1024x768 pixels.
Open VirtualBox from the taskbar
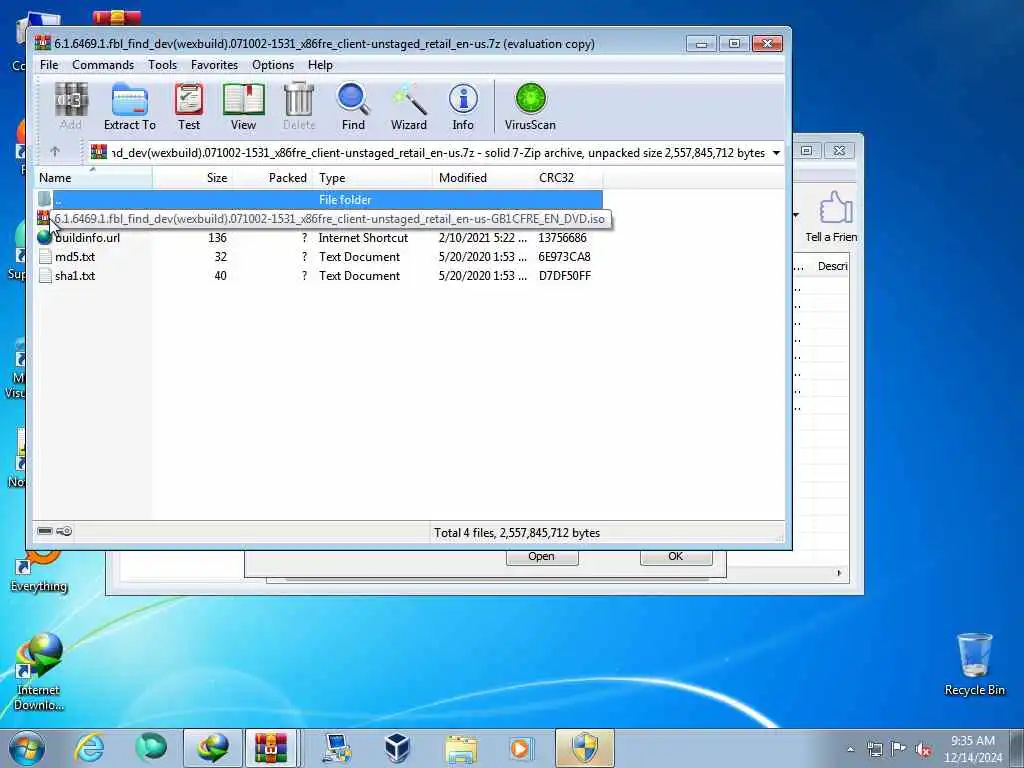(x=397, y=748)
